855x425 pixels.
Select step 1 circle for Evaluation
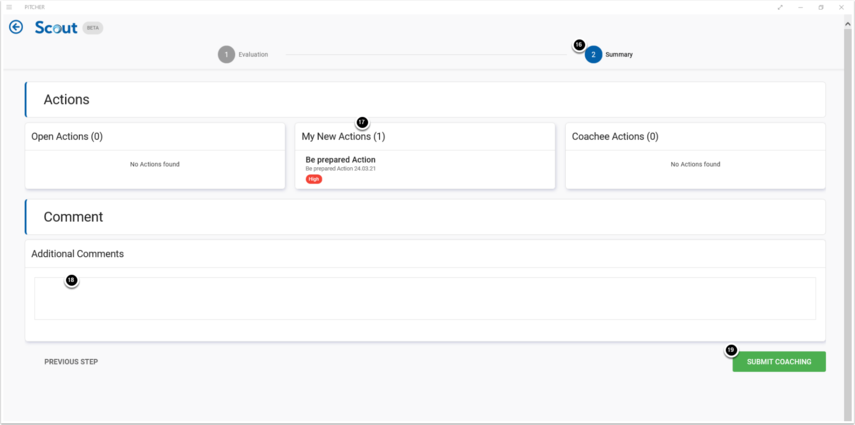(x=226, y=54)
